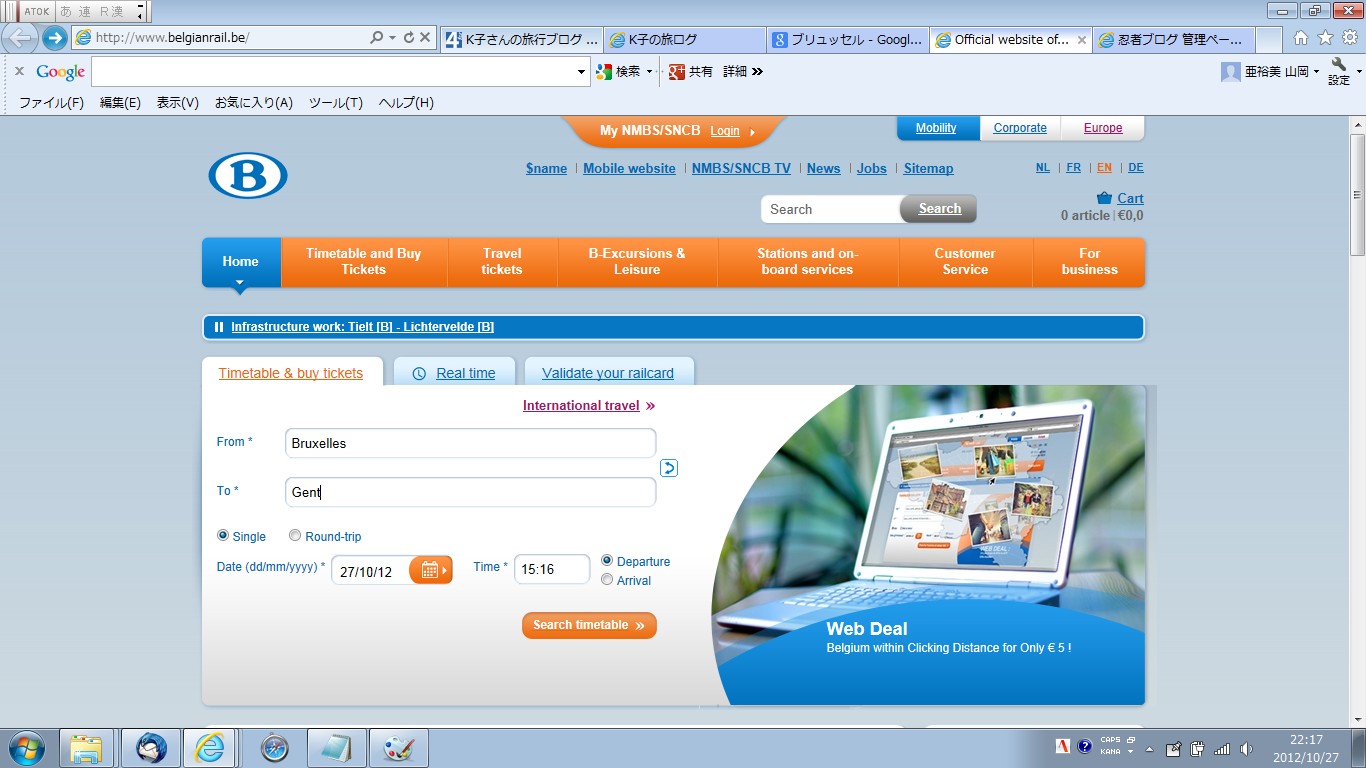Select the Departure radio button
This screenshot has height=768, width=1366.
pyautogui.click(x=607, y=561)
